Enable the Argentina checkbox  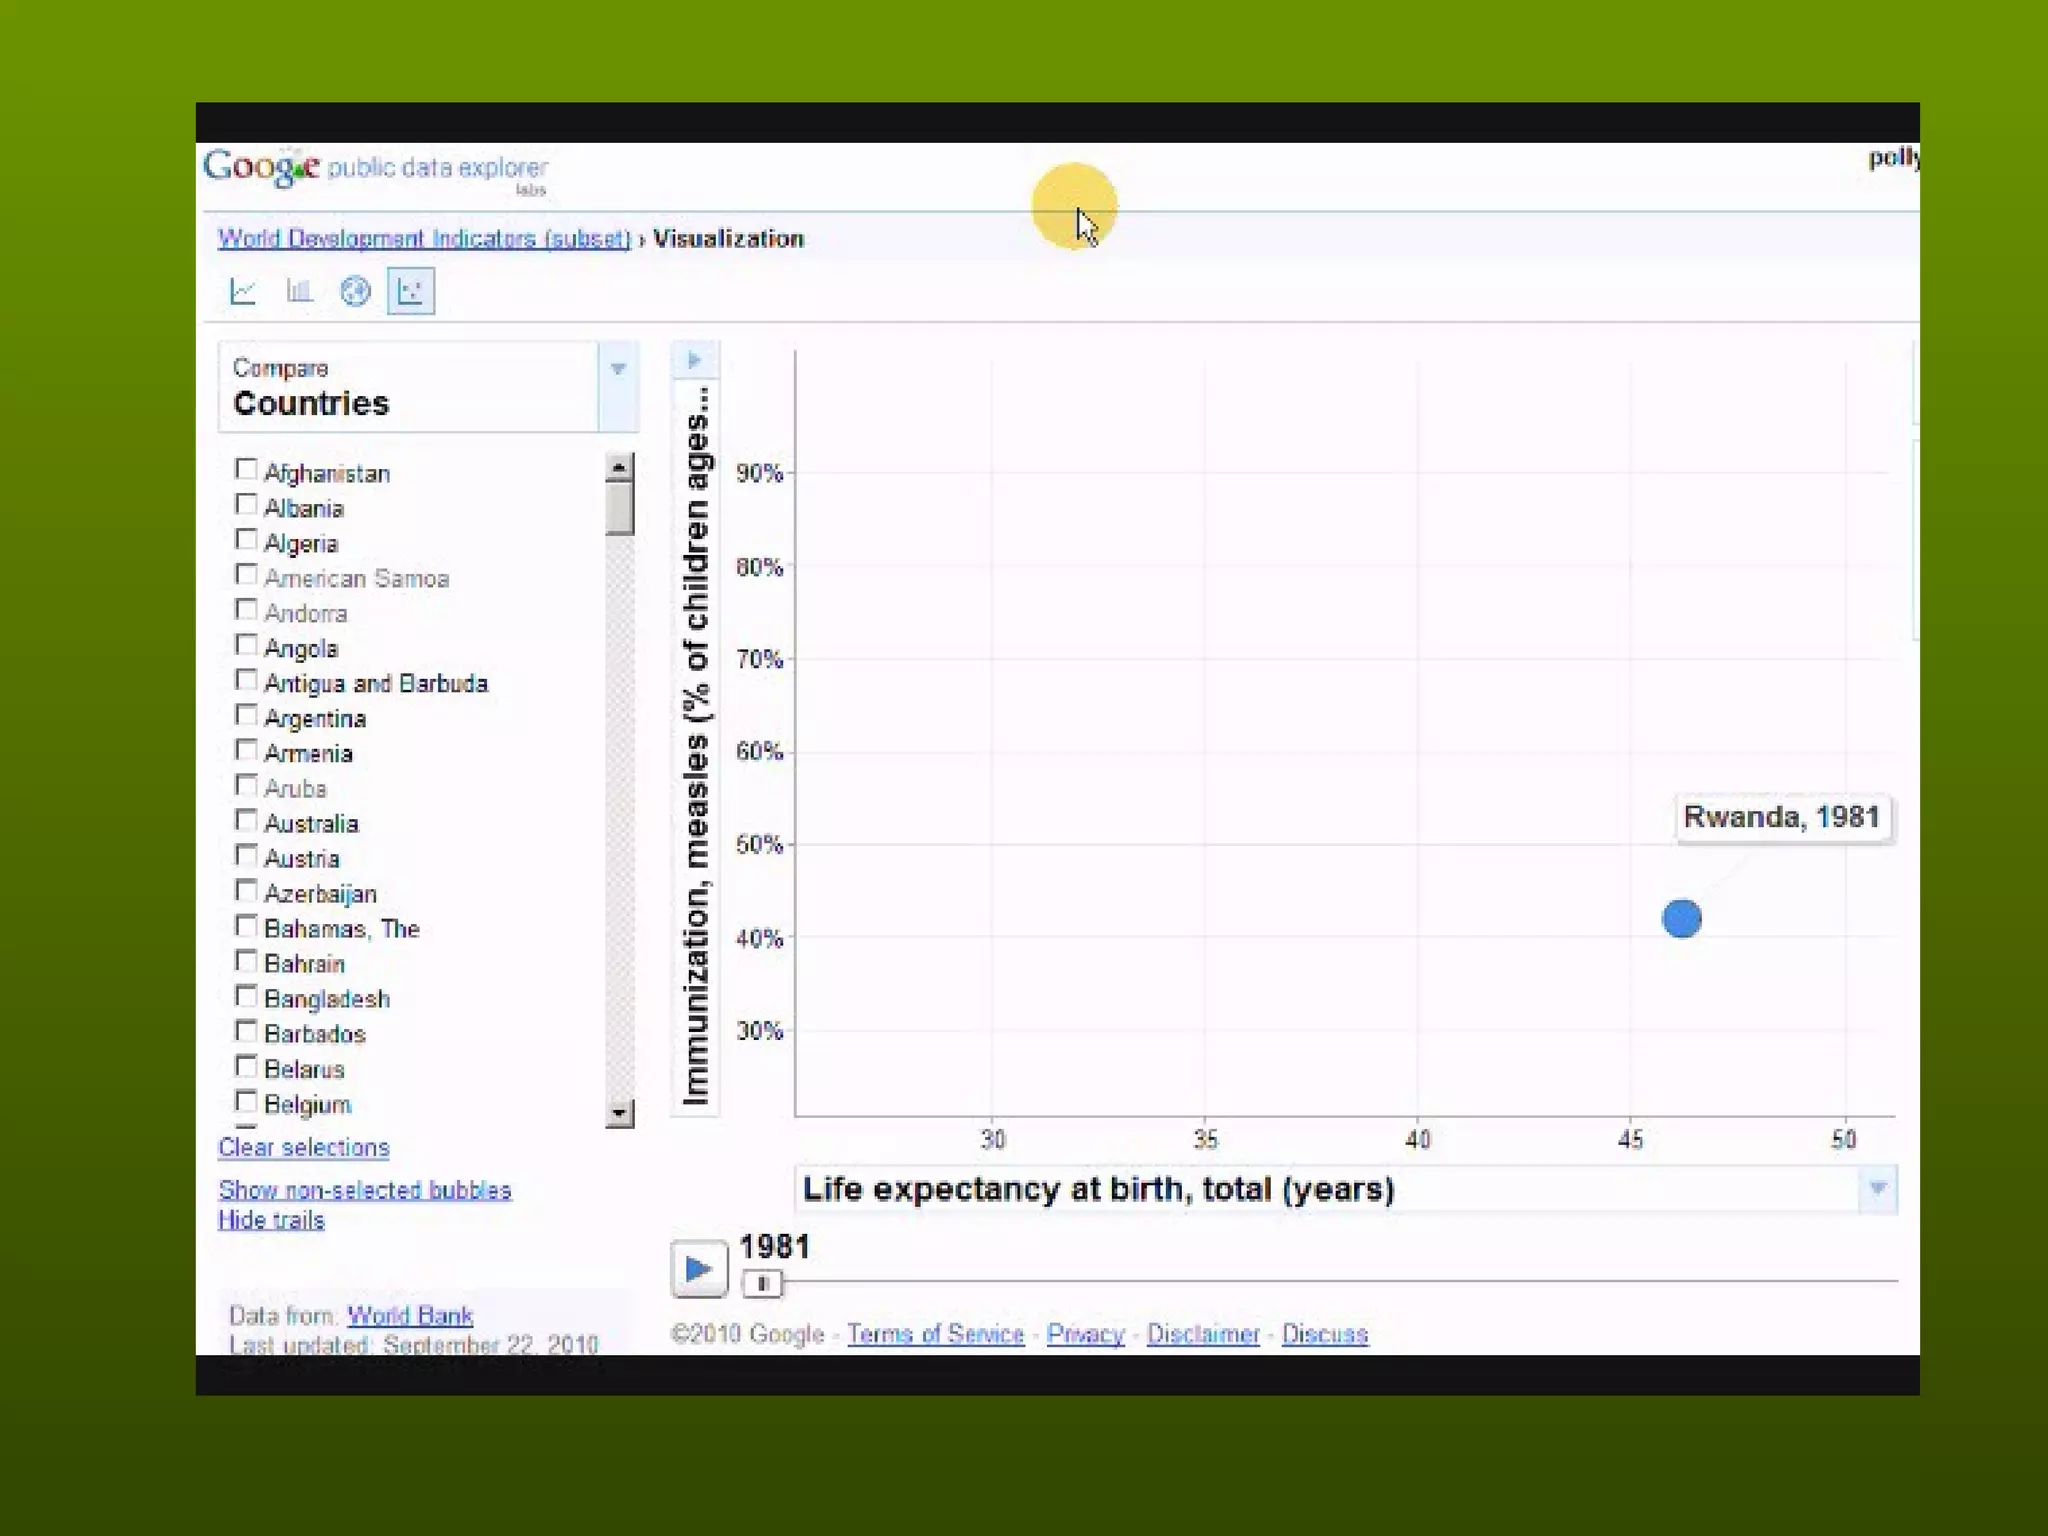point(246,715)
